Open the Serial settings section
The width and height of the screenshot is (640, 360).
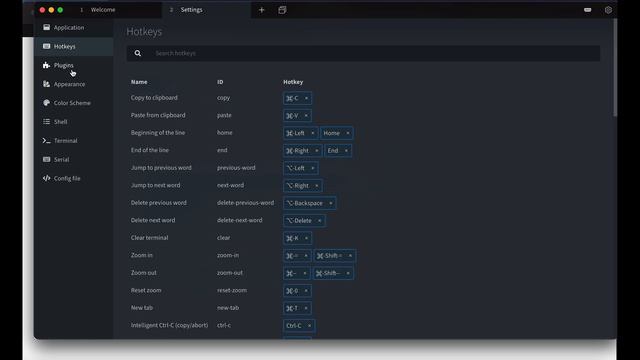(73, 159)
